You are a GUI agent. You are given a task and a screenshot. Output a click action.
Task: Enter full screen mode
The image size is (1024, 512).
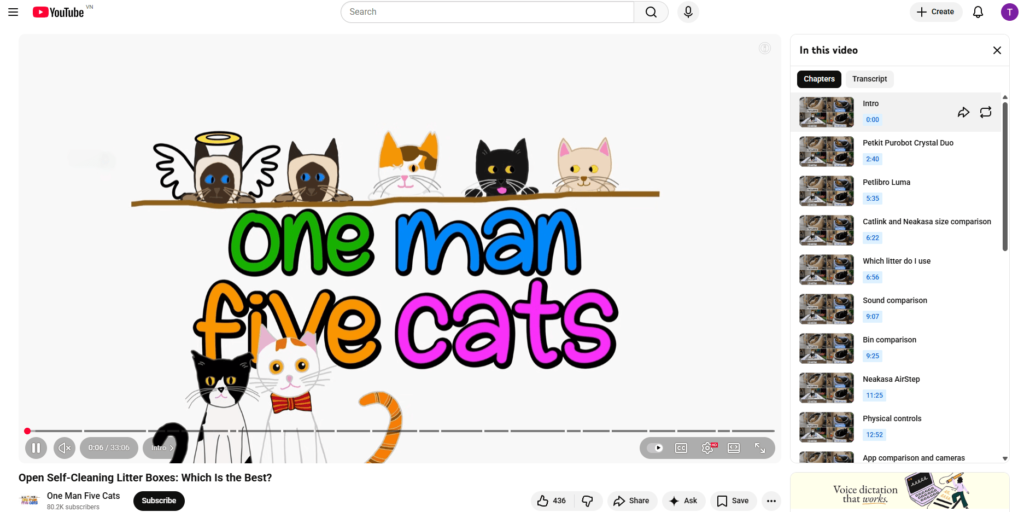[760, 447]
